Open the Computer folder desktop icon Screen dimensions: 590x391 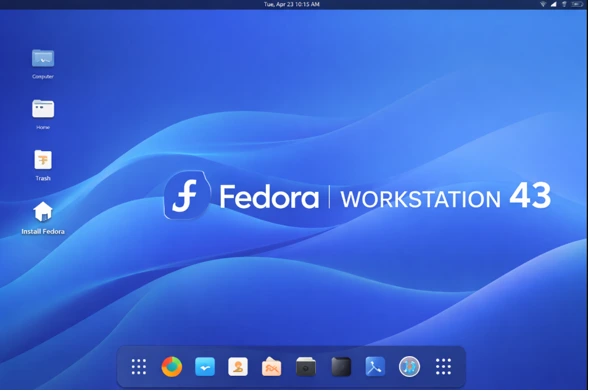click(43, 58)
